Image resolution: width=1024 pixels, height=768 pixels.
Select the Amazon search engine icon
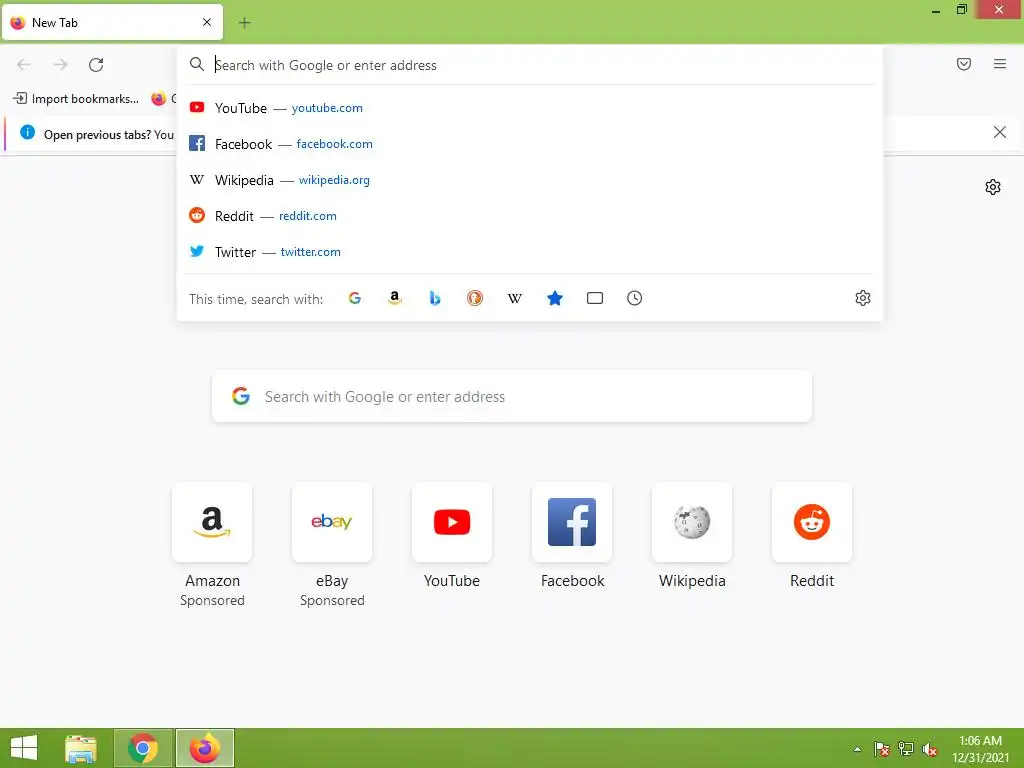(394, 298)
